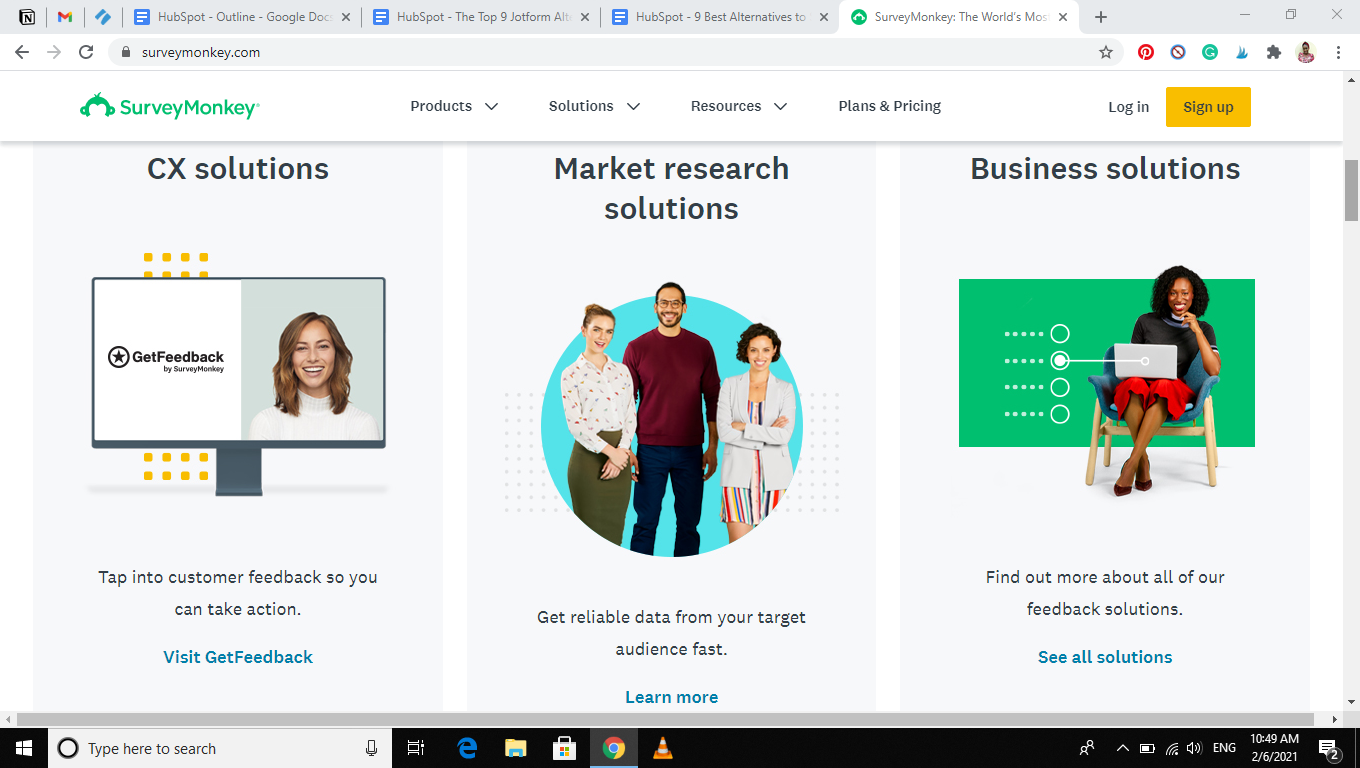Switch to the blue pinned tab

tap(103, 17)
